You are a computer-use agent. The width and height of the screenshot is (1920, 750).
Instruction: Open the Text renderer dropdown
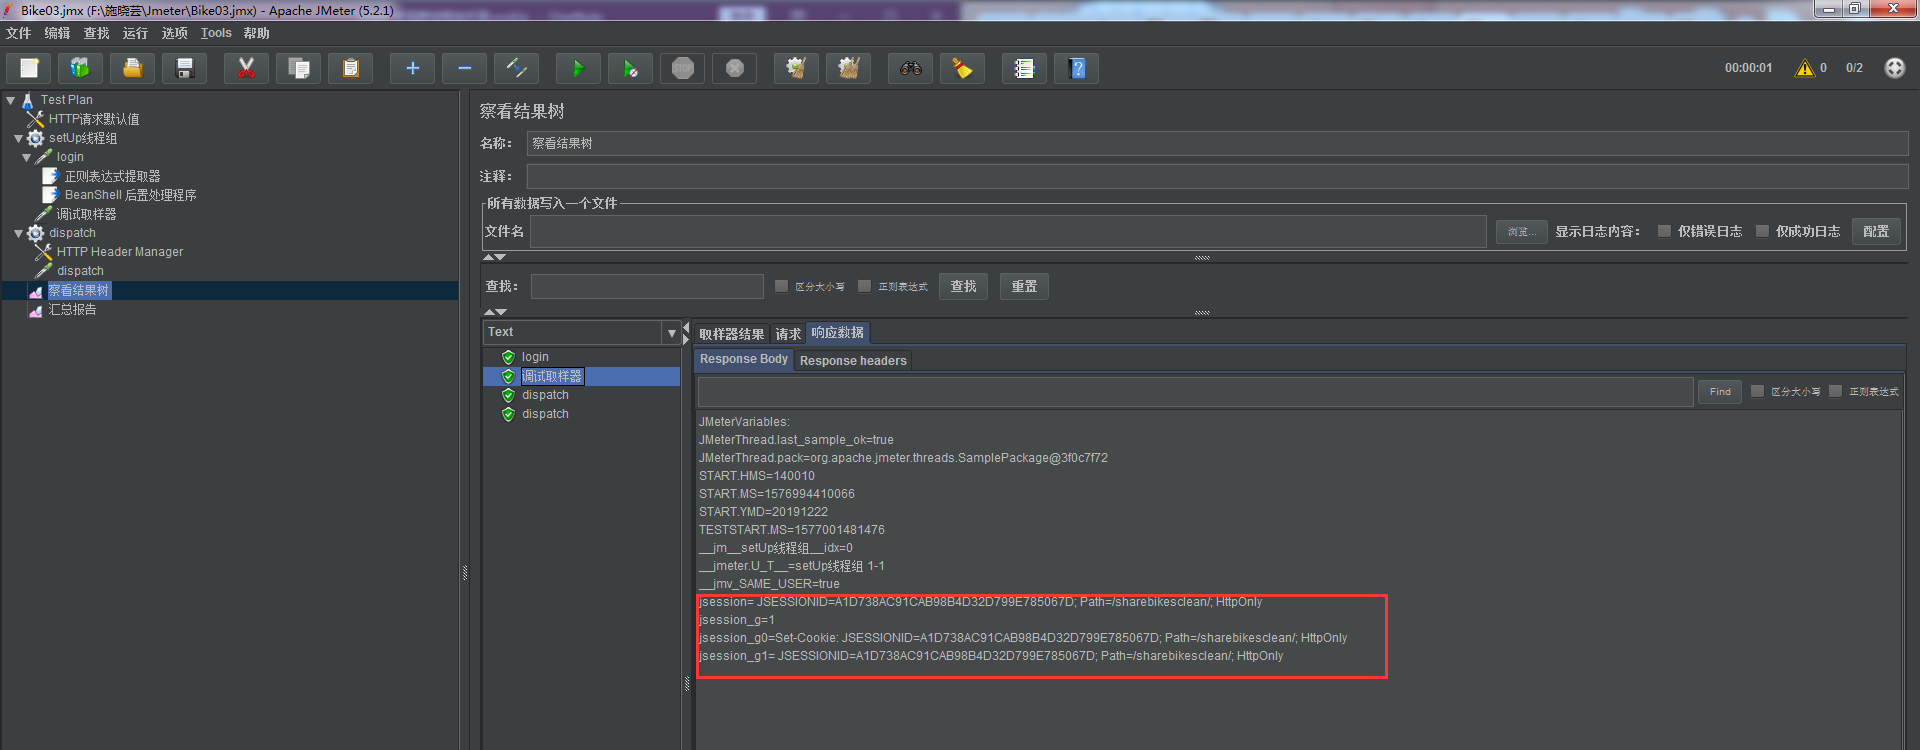click(x=672, y=333)
